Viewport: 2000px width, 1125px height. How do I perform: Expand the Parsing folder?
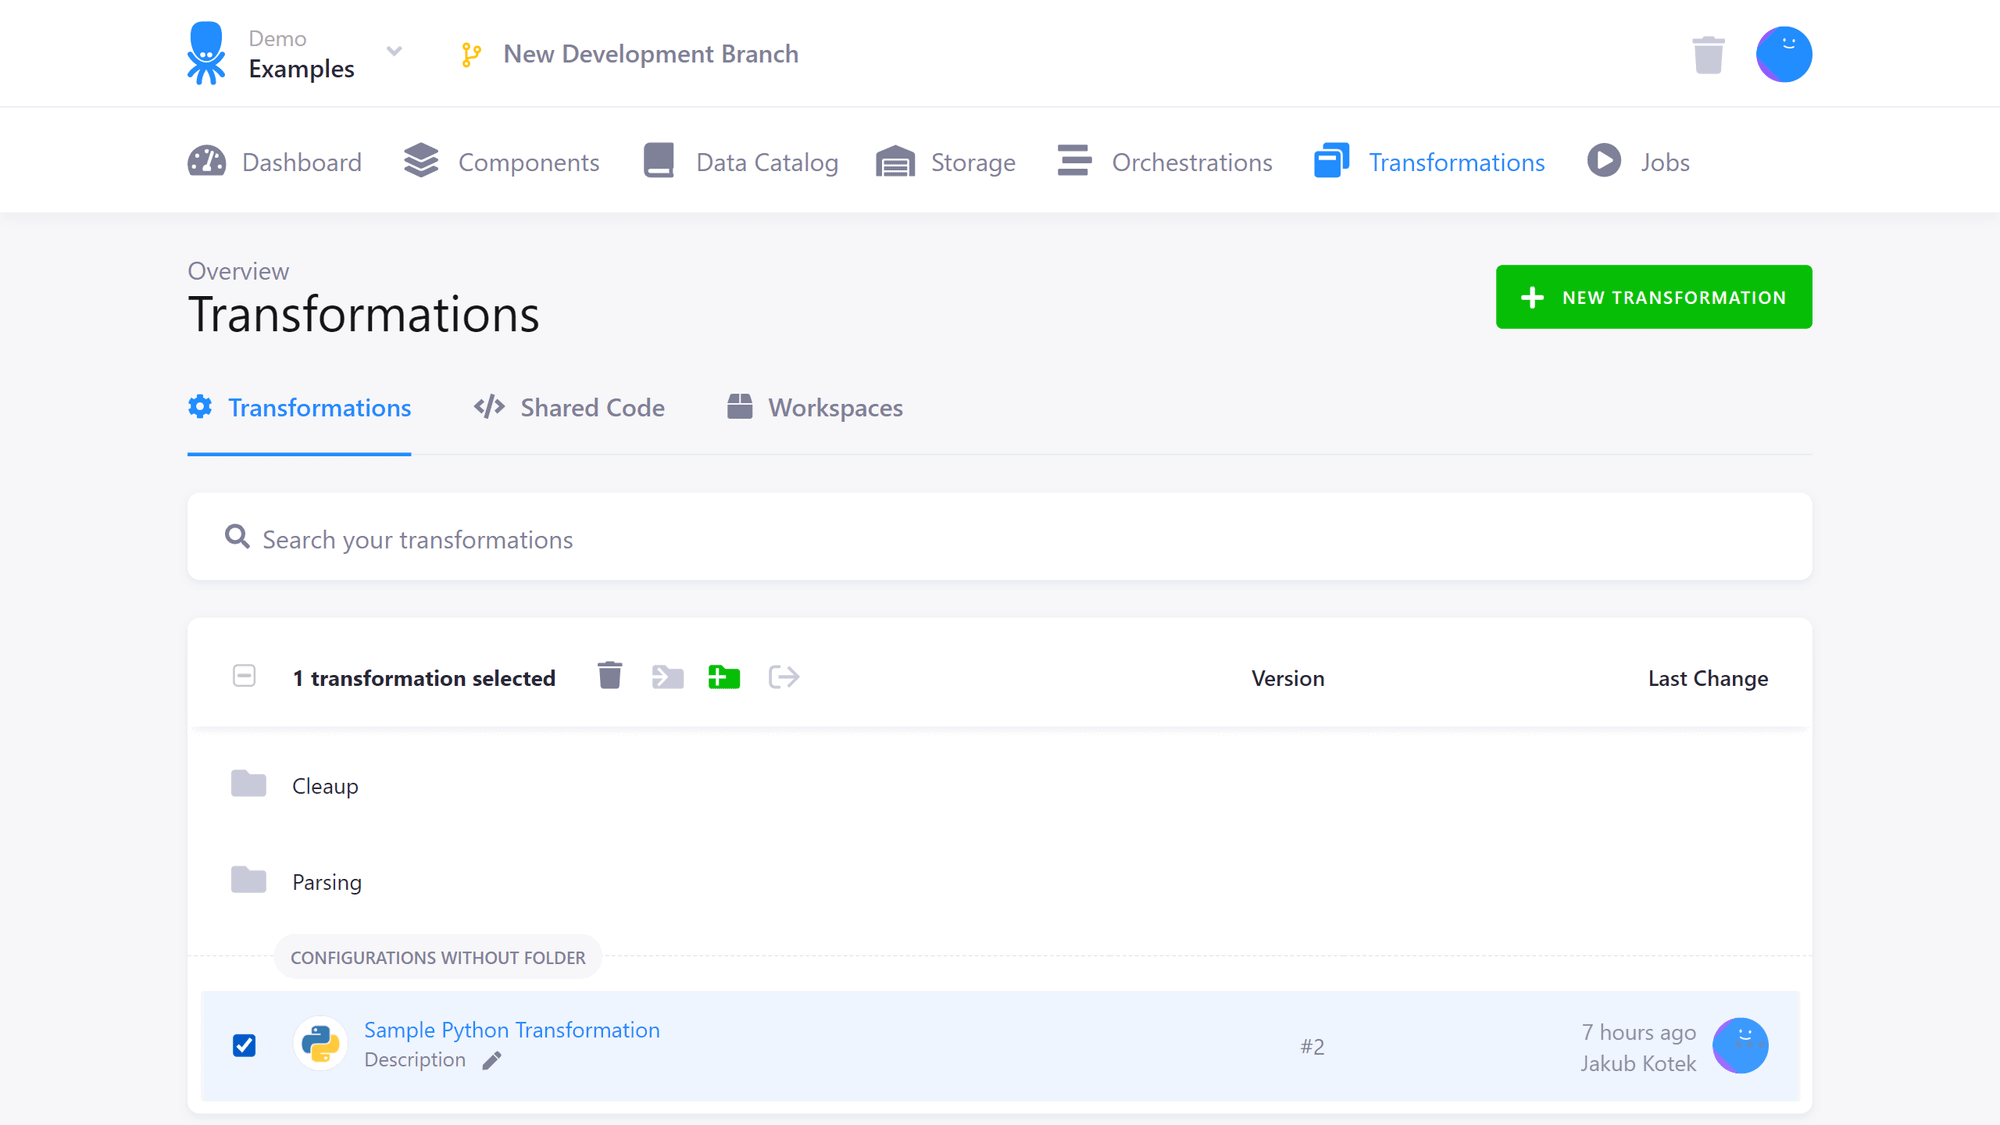click(326, 881)
